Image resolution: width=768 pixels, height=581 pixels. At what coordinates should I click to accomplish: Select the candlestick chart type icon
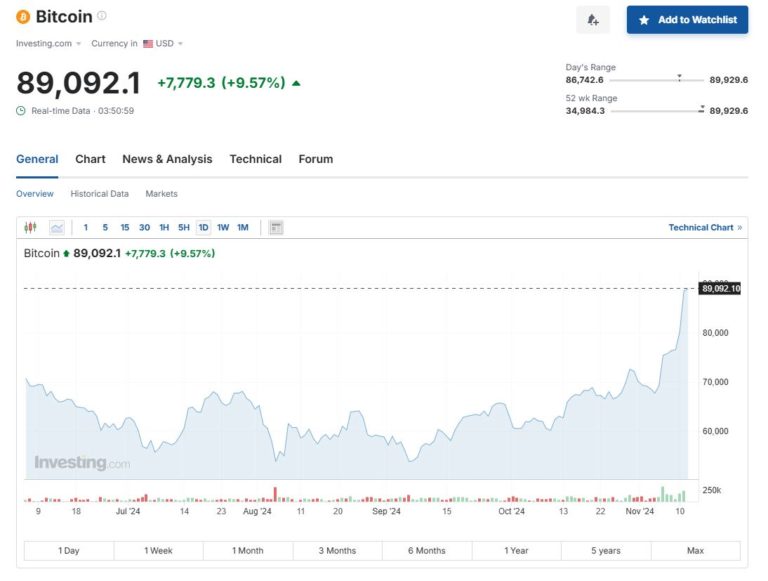click(30, 228)
